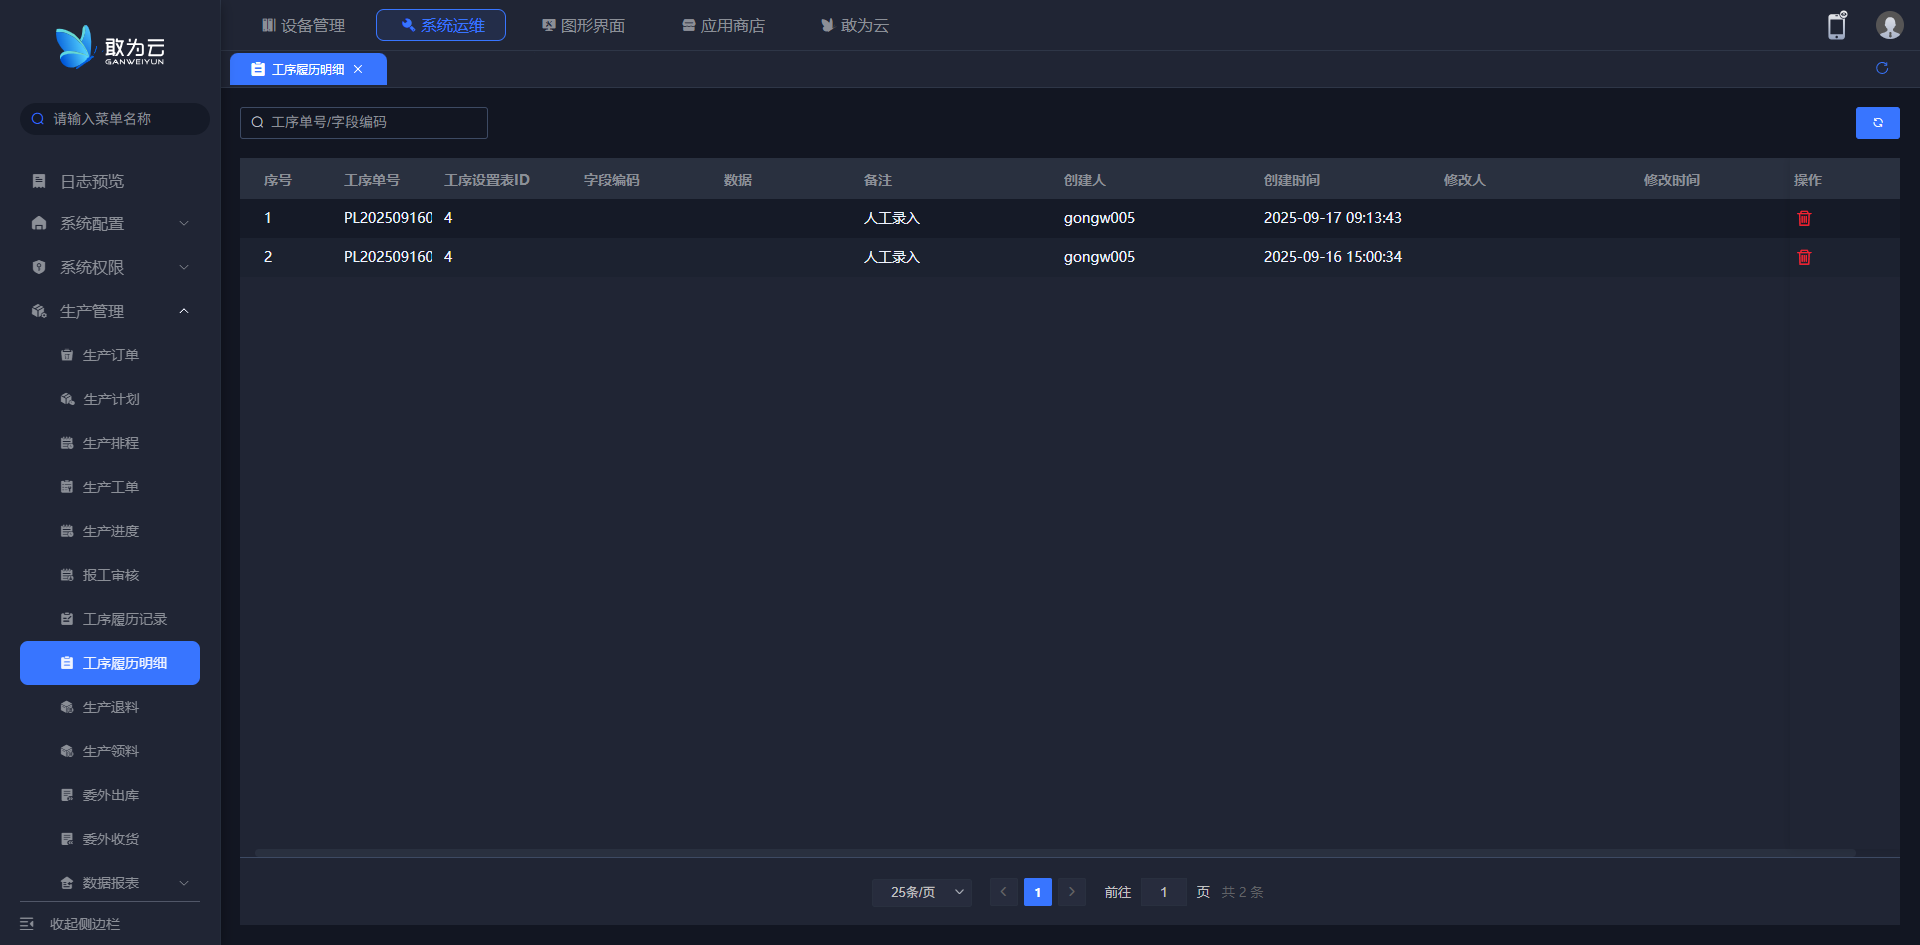The width and height of the screenshot is (1920, 945).
Task: Open the mobile device icon in header
Action: pyautogui.click(x=1837, y=25)
